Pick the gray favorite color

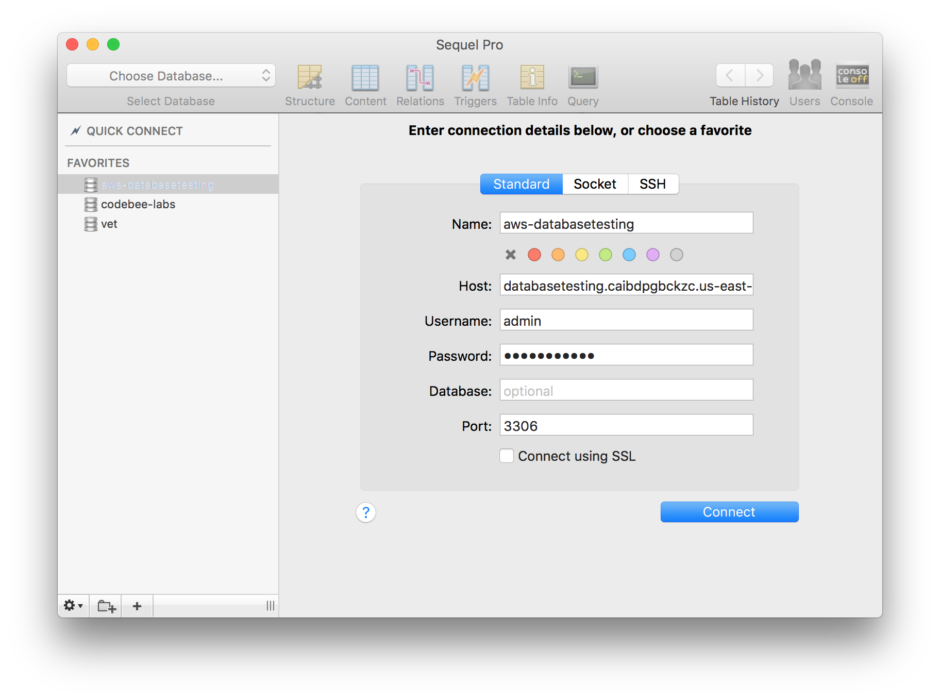tap(676, 255)
